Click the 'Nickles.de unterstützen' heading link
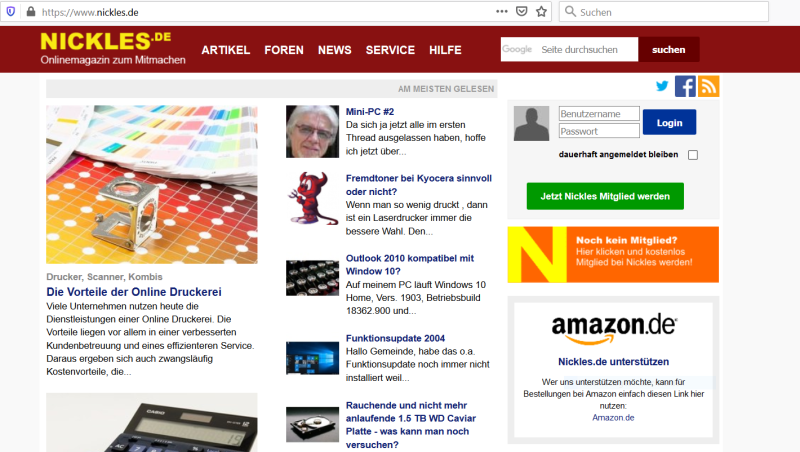Screen dimensions: 800x452 click(613, 362)
